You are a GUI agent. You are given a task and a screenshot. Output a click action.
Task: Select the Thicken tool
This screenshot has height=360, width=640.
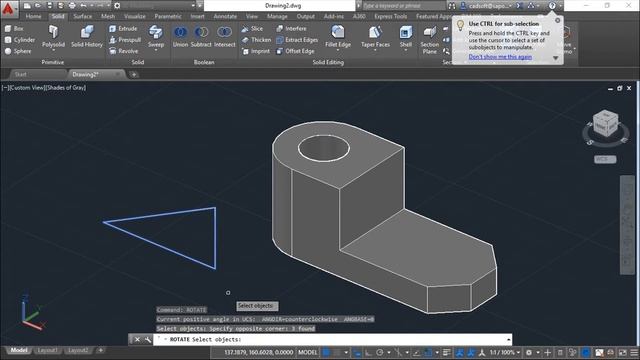[256, 40]
